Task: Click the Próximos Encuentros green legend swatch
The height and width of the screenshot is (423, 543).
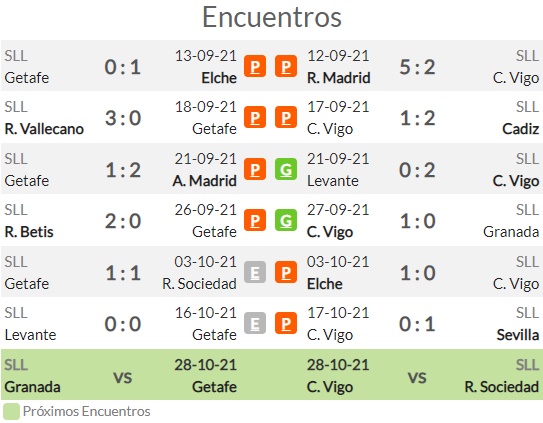Action: 11,412
